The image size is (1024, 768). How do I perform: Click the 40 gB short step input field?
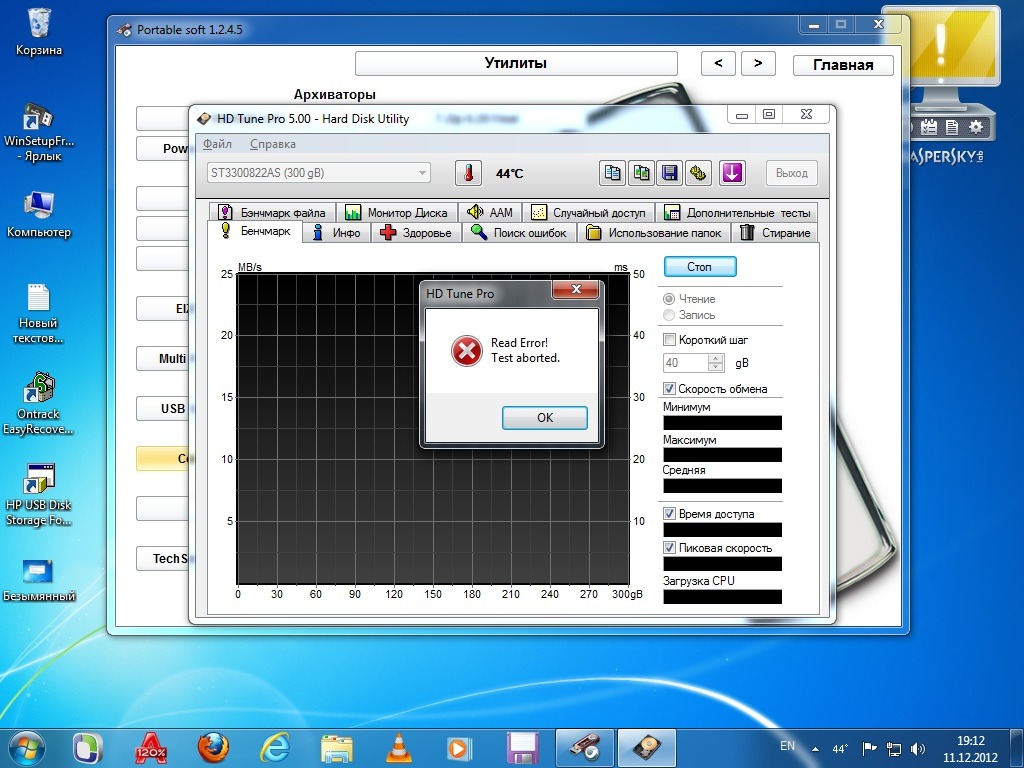[x=686, y=362]
